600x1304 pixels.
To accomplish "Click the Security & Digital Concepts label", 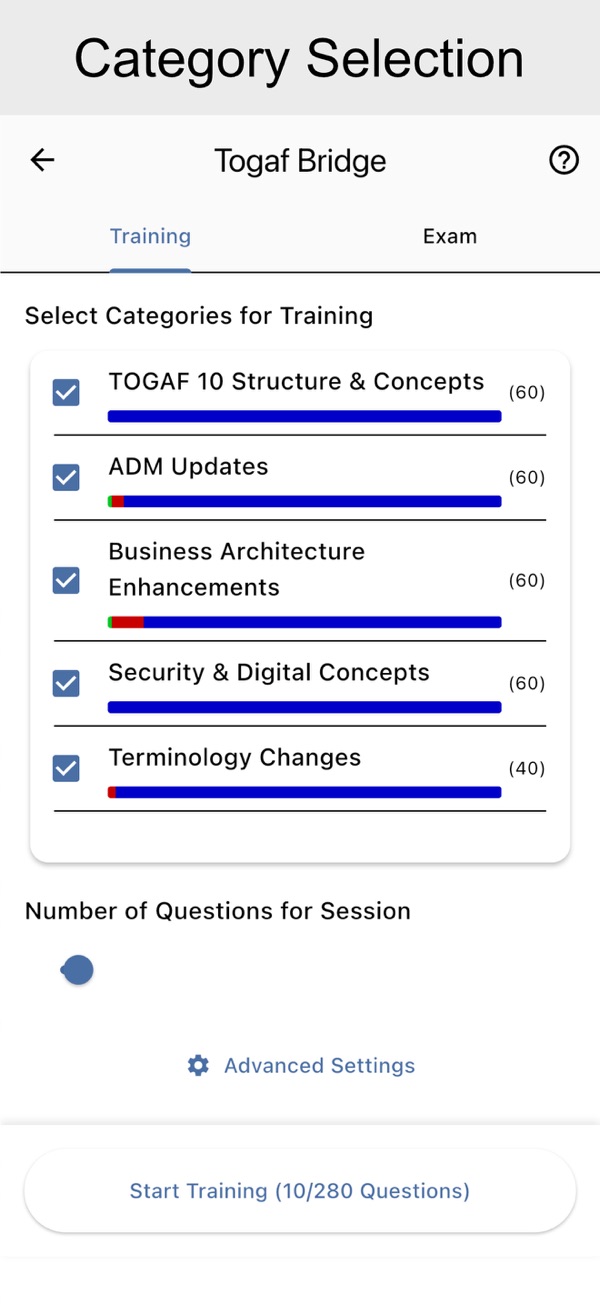I will [x=269, y=673].
